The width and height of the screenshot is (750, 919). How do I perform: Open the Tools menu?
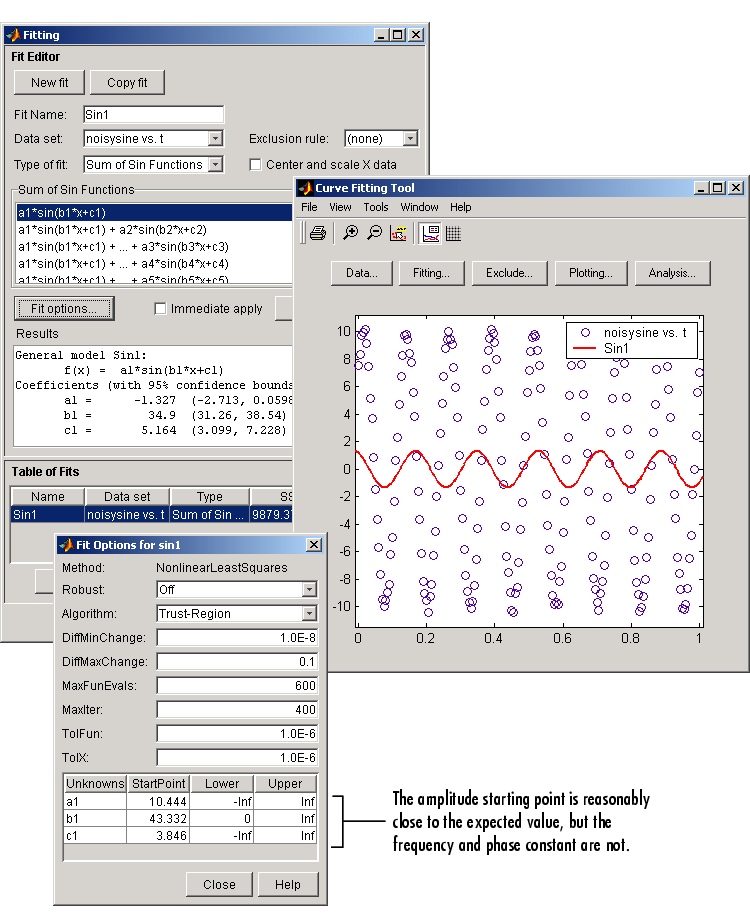(x=376, y=207)
